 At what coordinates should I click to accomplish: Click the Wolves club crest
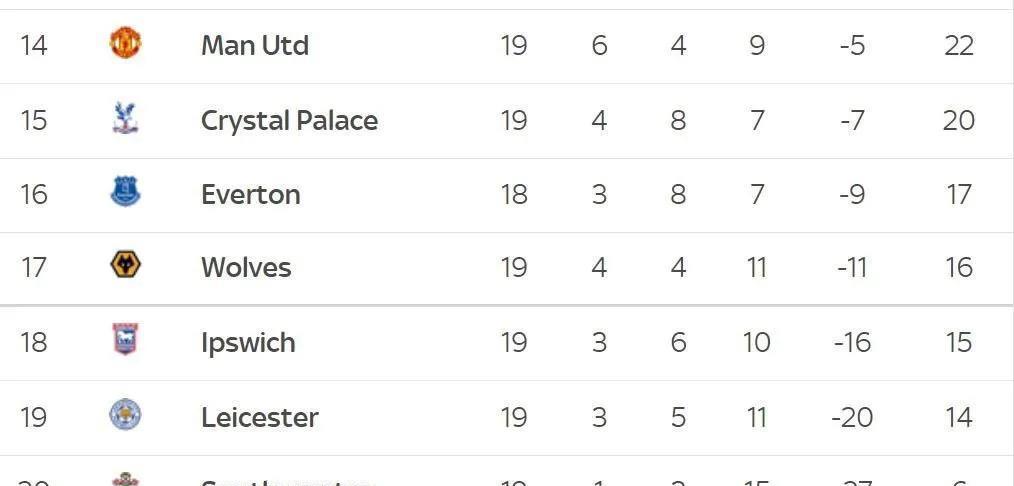125,265
